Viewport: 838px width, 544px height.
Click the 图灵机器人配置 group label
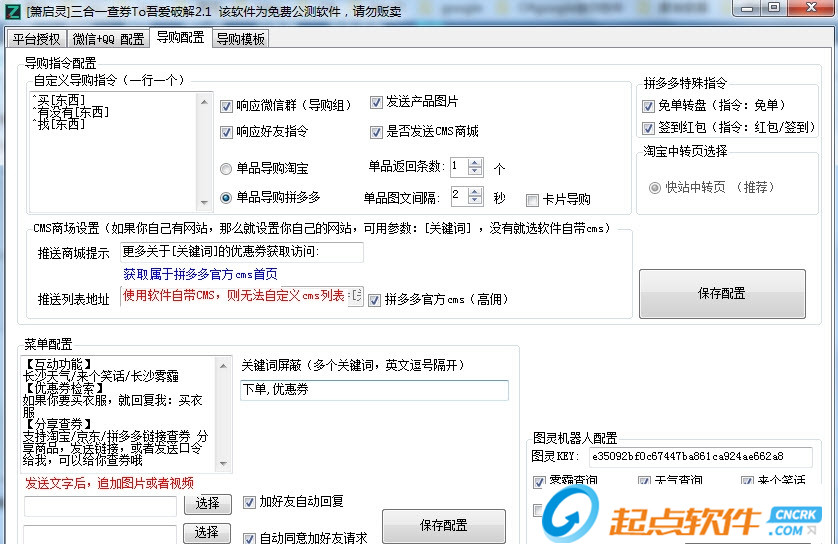click(575, 439)
